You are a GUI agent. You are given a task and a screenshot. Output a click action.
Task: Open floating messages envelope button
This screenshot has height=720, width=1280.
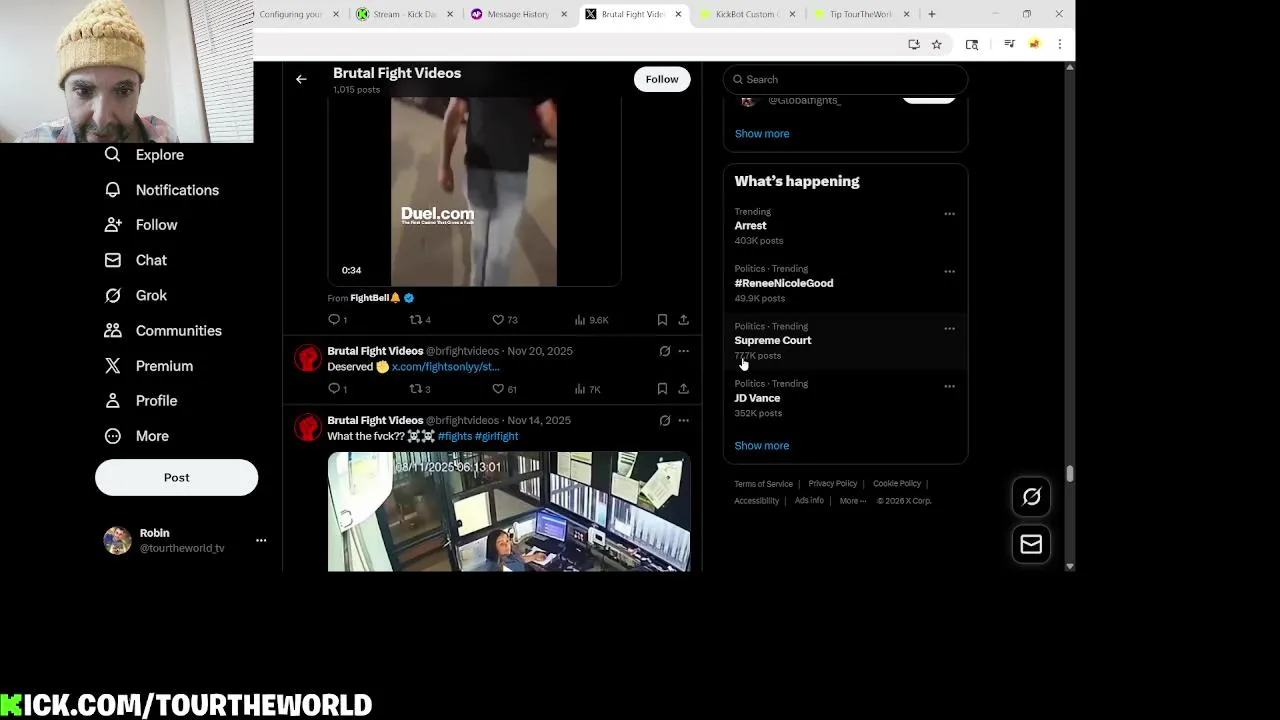pyautogui.click(x=1031, y=544)
